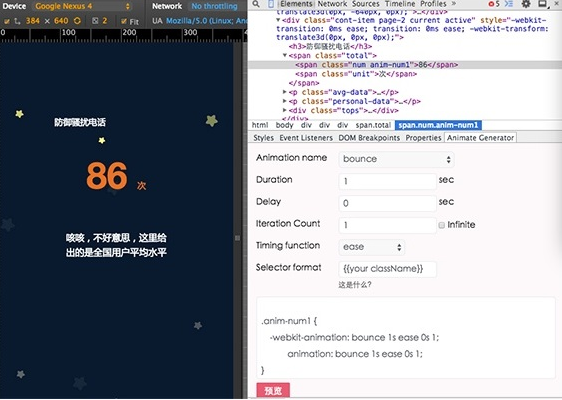Show the console drawer icon

(508, 4)
